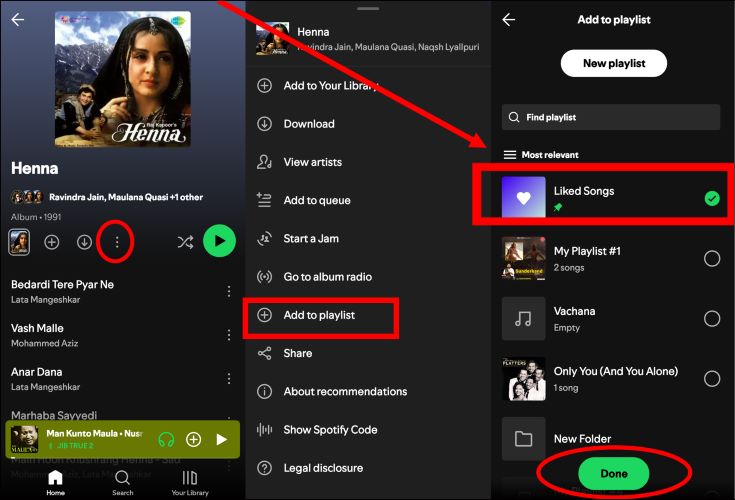This screenshot has width=735, height=500.
Task: Click the About recommendations info icon
Action: (264, 391)
